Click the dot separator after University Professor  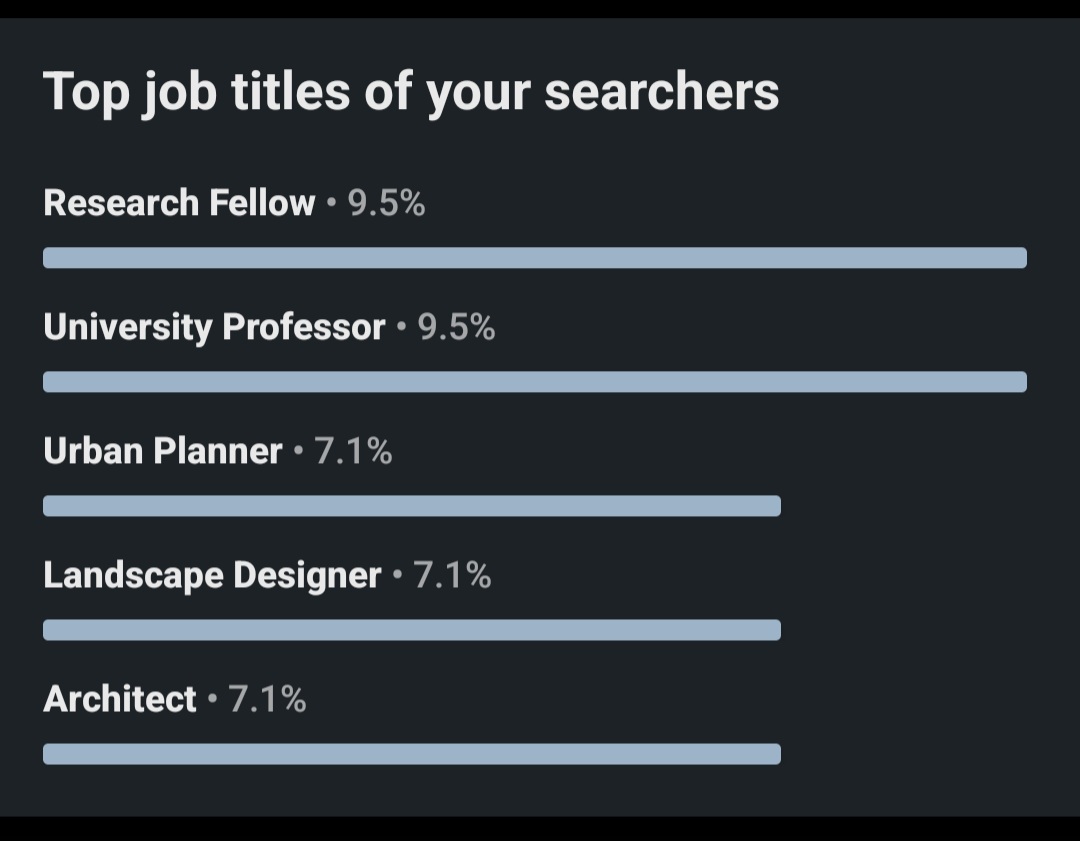pos(401,328)
